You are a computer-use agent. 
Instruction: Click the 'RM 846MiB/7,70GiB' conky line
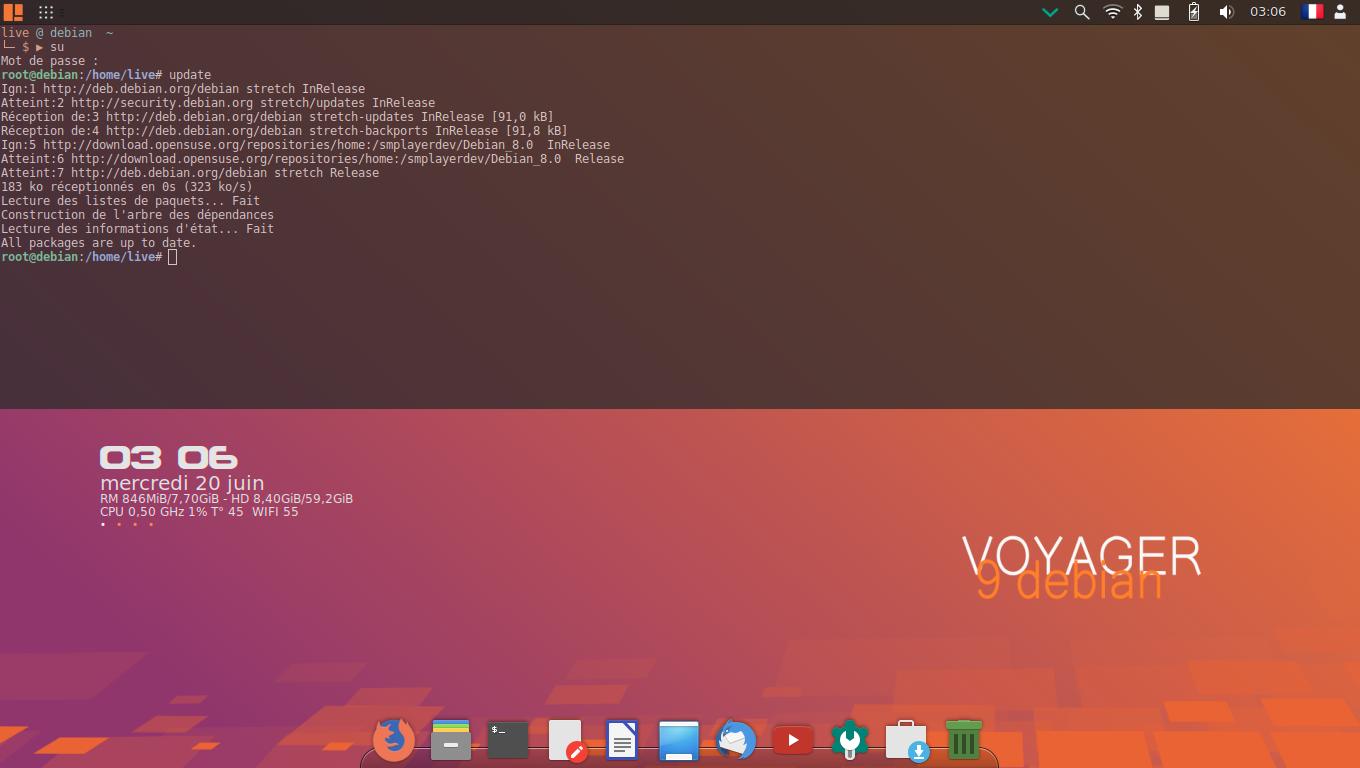(226, 498)
